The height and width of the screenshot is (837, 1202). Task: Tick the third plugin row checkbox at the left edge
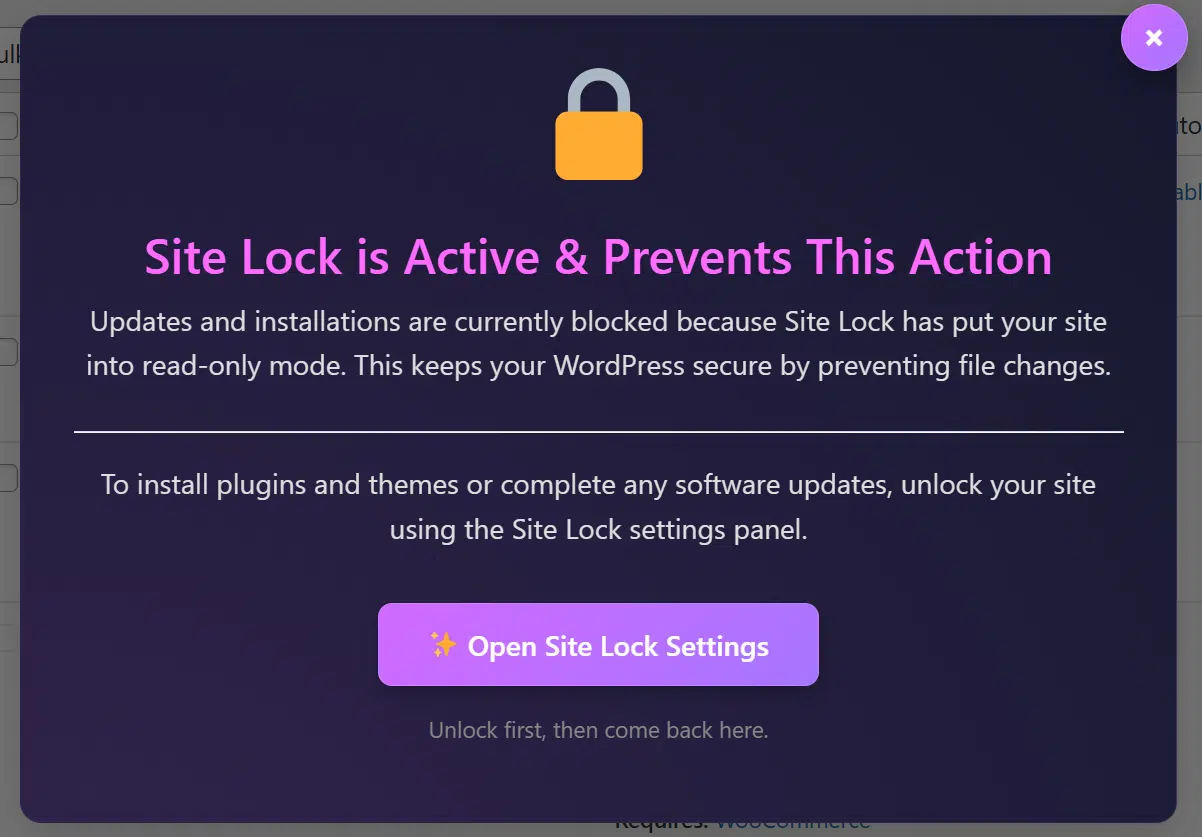pyautogui.click(x=8, y=352)
